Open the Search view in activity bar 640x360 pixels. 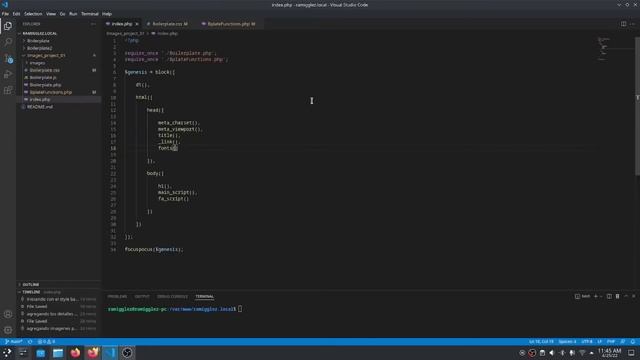pyautogui.click(x=8, y=42)
